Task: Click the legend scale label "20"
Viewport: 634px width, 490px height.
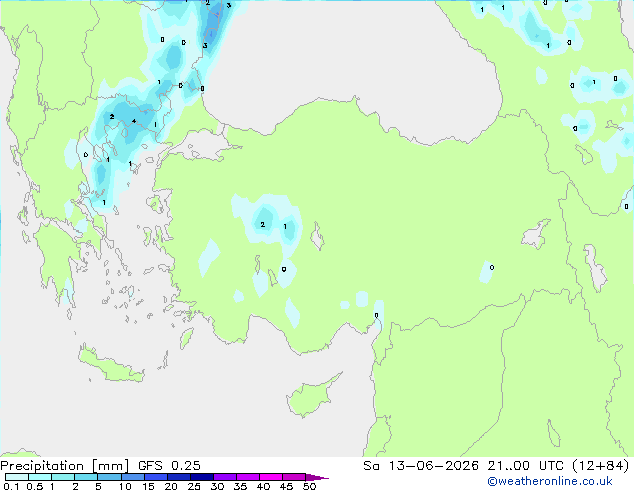Action: pyautogui.click(x=171, y=486)
